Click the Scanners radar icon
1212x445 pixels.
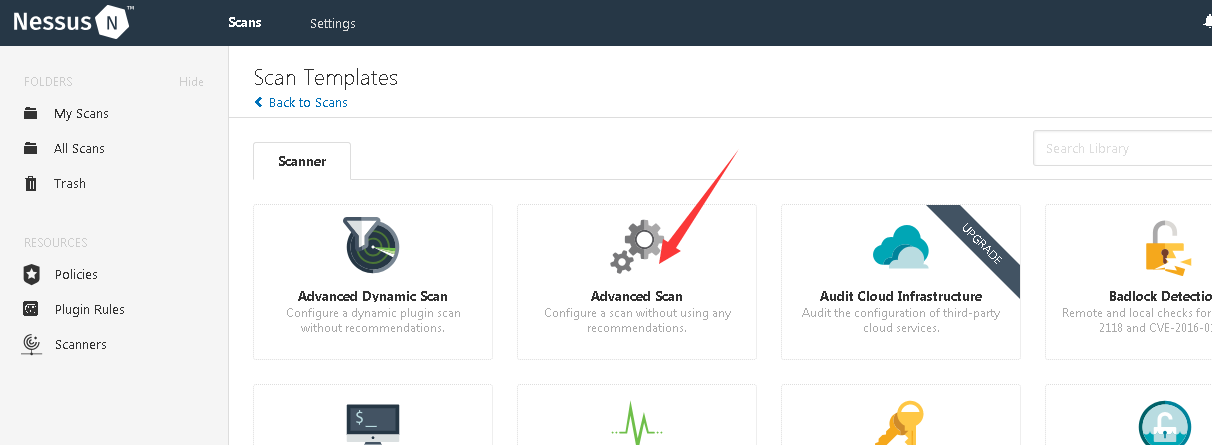click(31, 345)
